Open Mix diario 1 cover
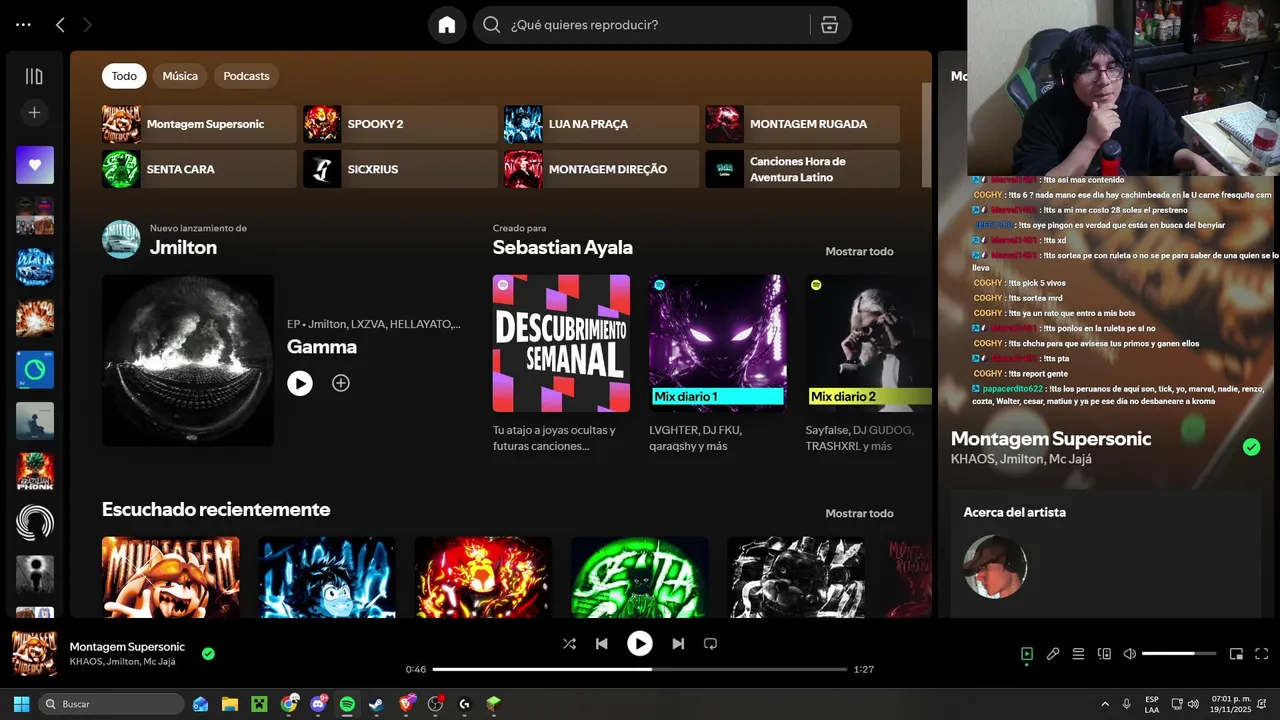This screenshot has width=1280, height=720. pos(717,343)
